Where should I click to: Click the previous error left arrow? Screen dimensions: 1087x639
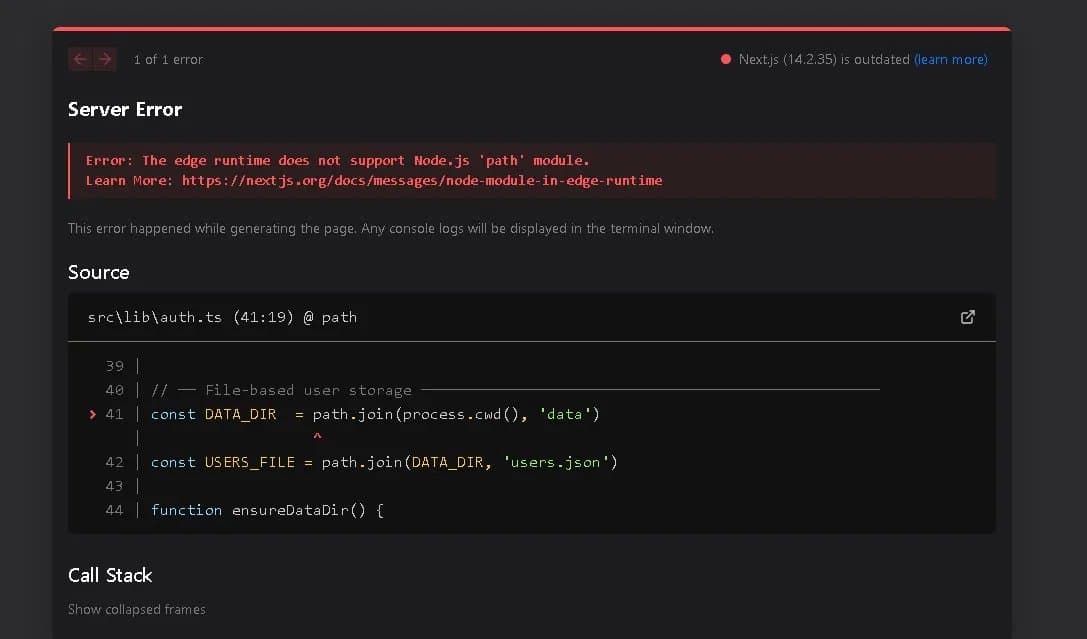(x=80, y=60)
